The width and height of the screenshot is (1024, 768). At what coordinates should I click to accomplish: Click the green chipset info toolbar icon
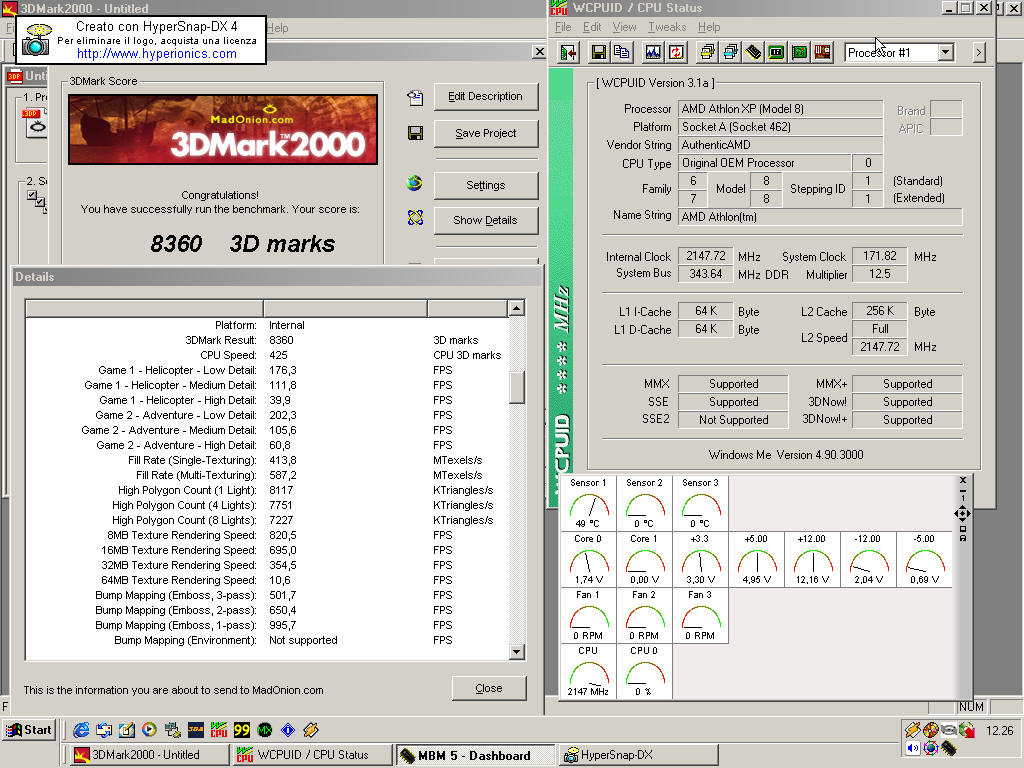pos(776,52)
